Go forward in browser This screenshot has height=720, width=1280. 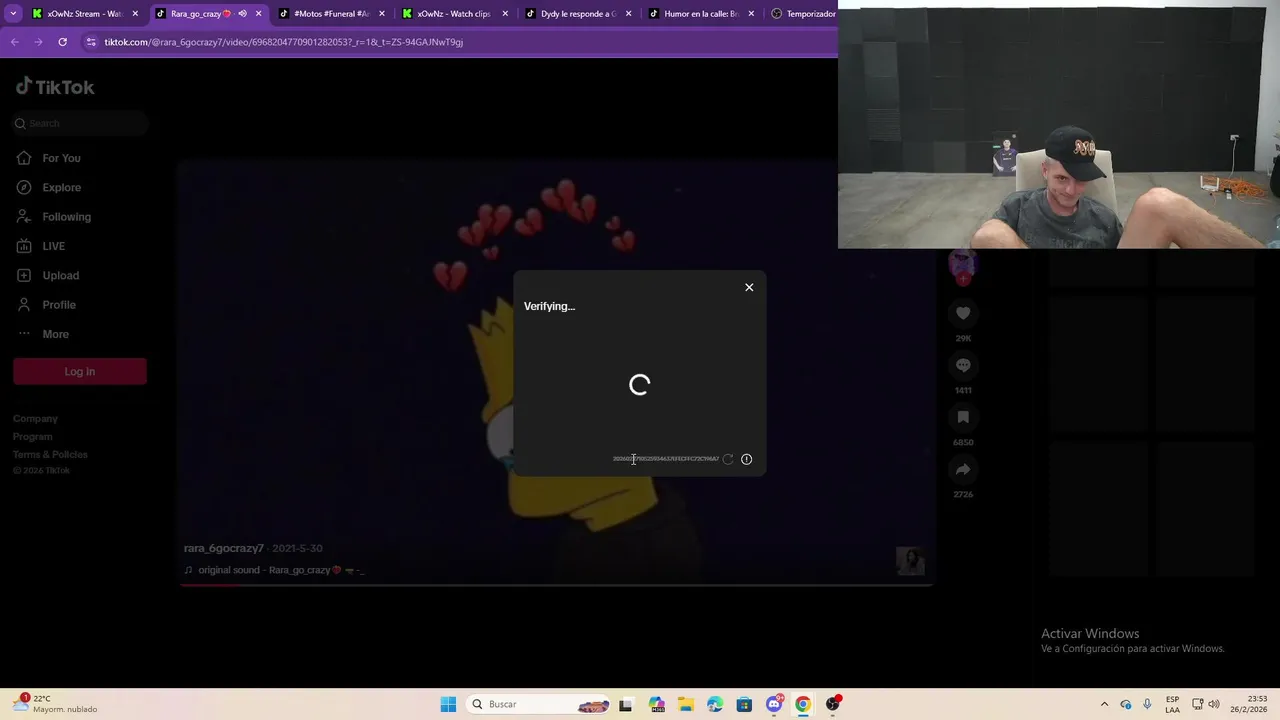coord(38,42)
